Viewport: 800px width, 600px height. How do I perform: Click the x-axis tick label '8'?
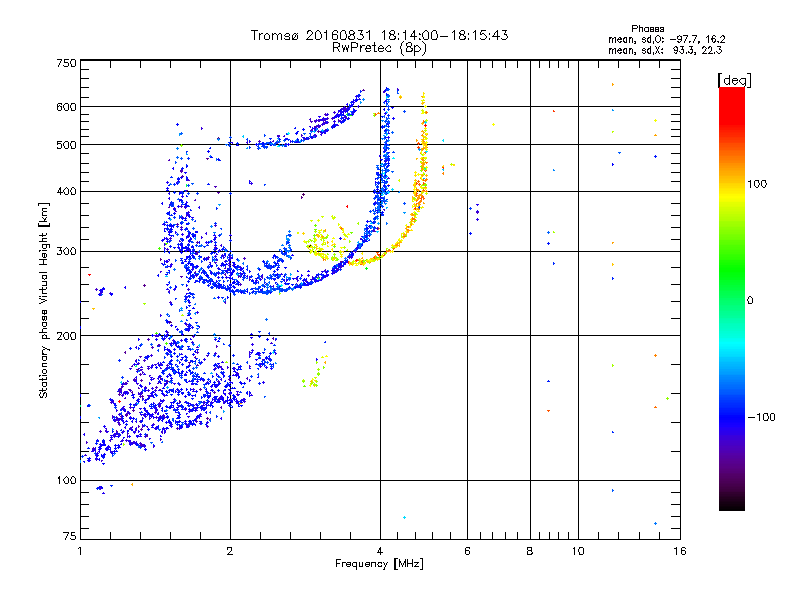point(530,551)
